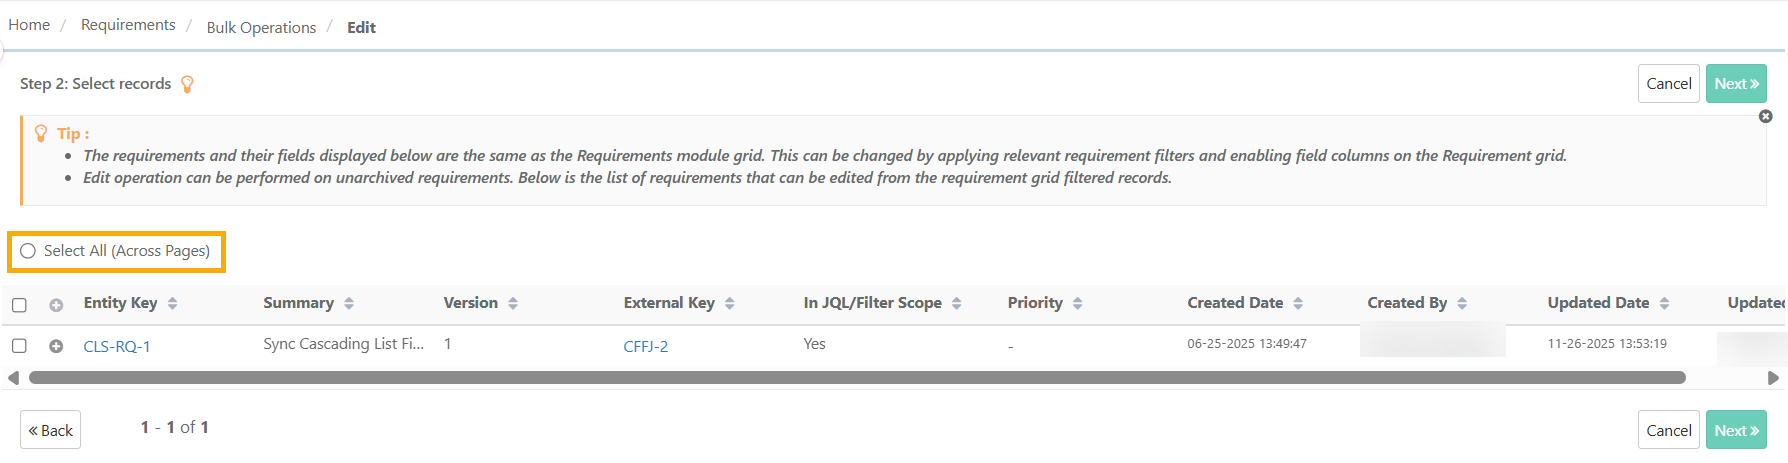Dismiss the tip box with its close icon
Screen dimensions: 1788x463
click(x=1765, y=117)
